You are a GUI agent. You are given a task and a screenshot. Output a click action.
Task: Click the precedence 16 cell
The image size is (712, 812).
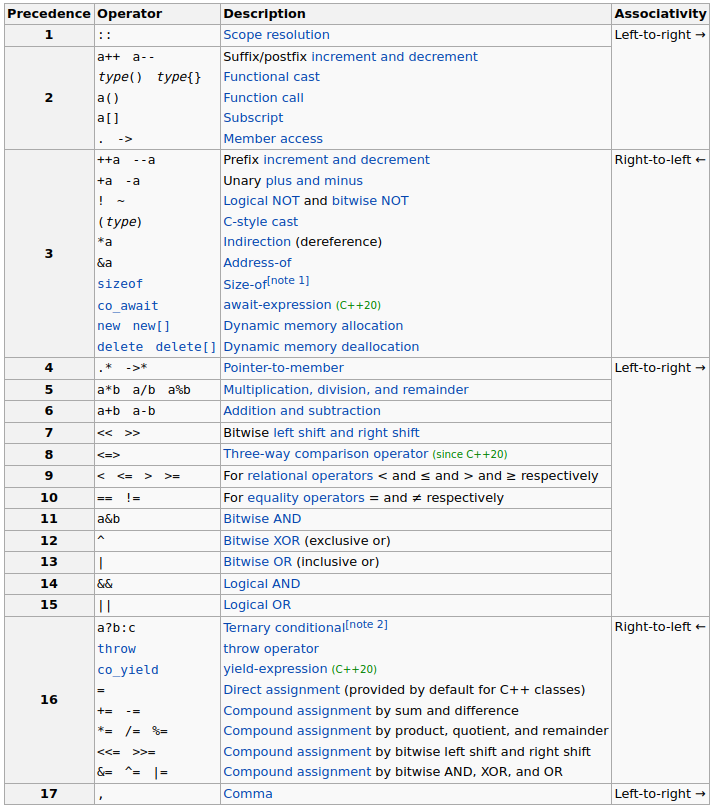[49, 700]
